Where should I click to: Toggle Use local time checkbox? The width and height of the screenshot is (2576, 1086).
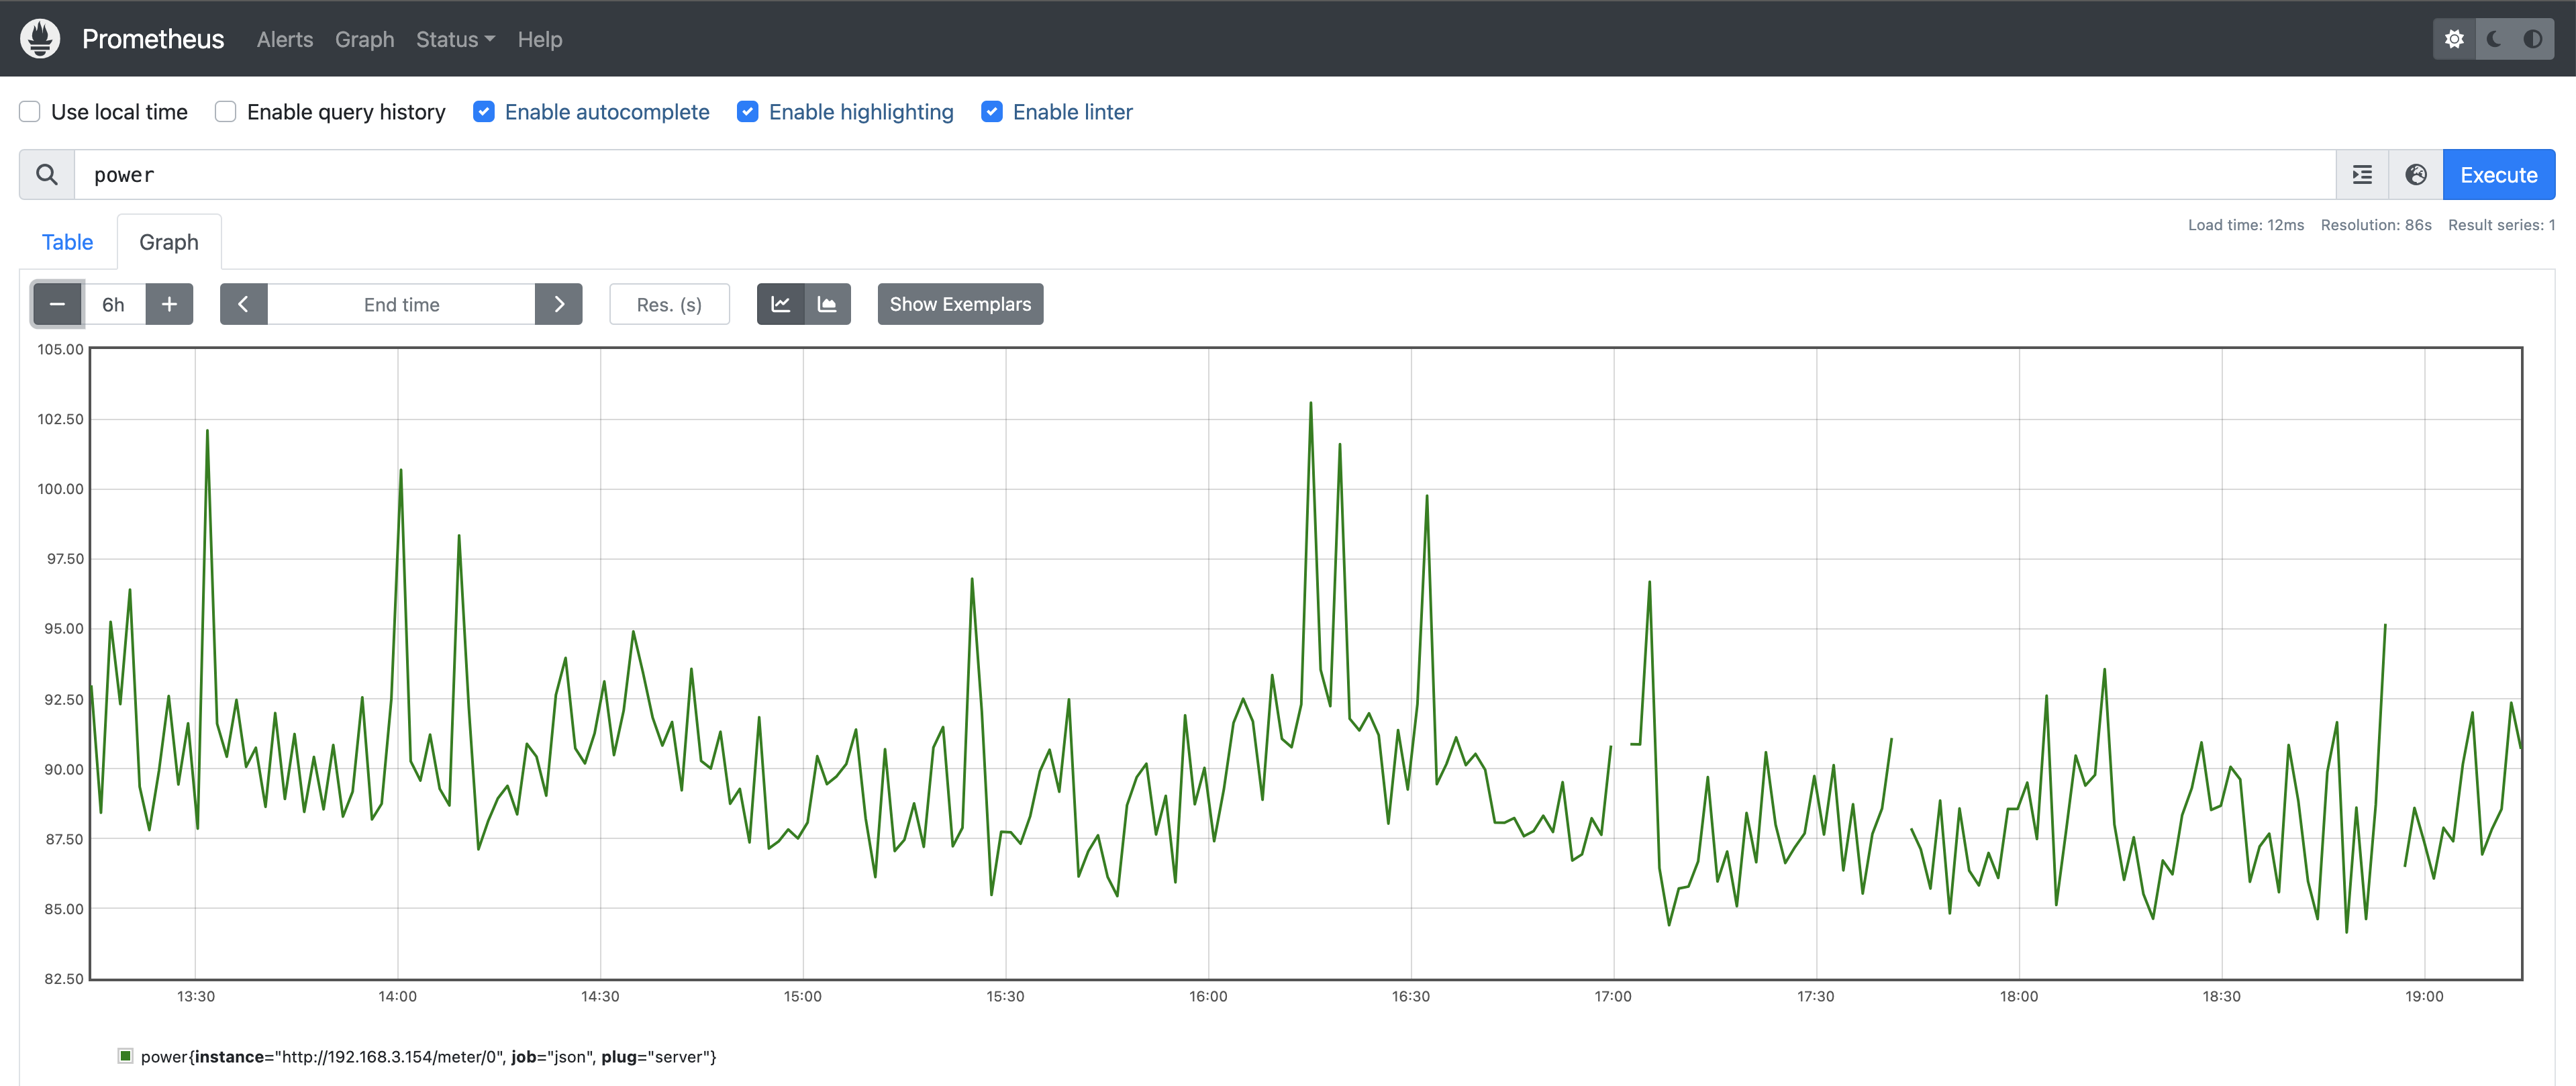[30, 112]
